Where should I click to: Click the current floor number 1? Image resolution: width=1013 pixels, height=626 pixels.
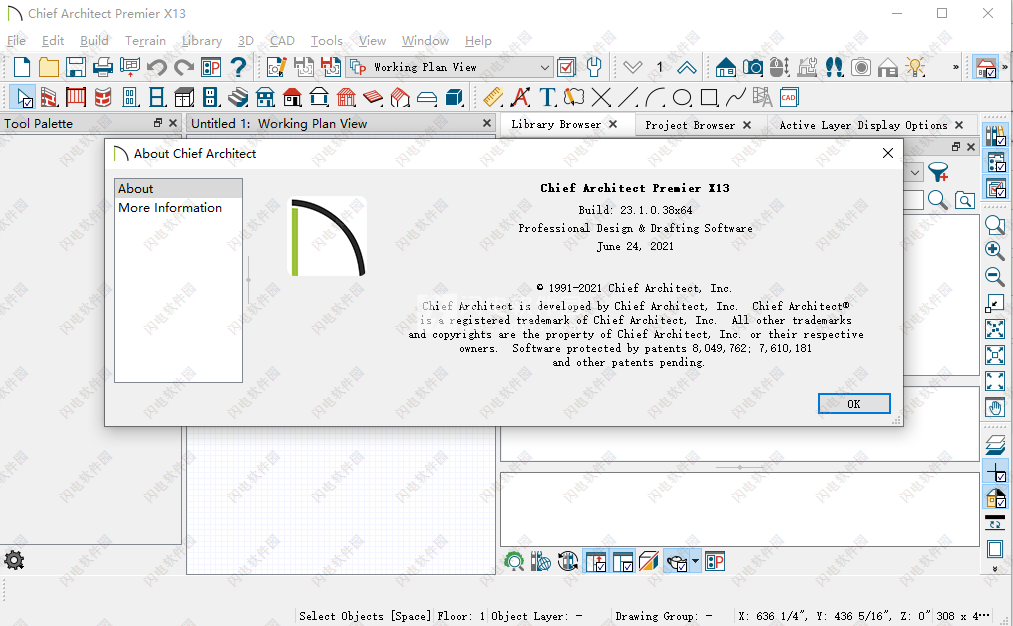(x=660, y=67)
